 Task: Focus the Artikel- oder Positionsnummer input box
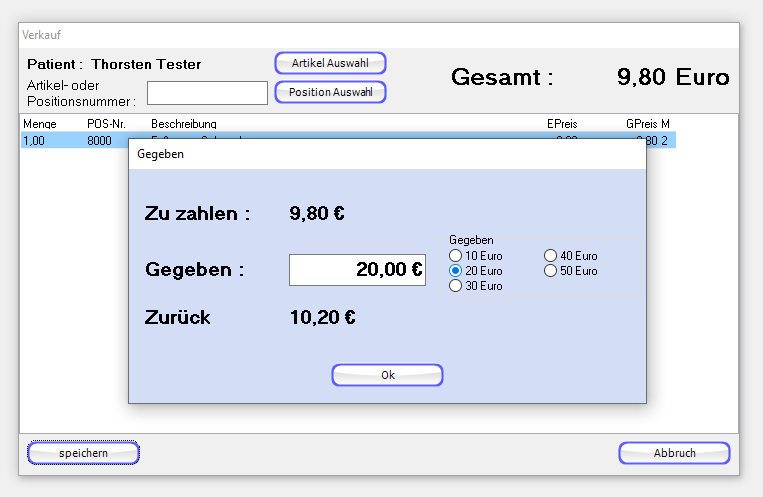(207, 93)
